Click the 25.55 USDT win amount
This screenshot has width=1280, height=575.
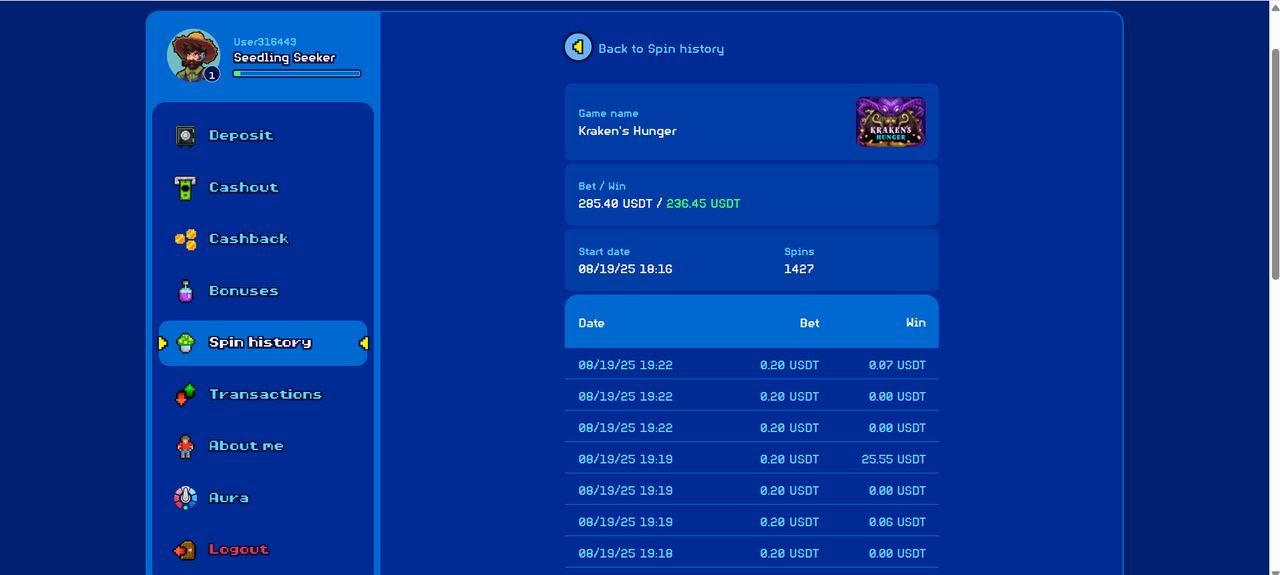[x=893, y=459]
